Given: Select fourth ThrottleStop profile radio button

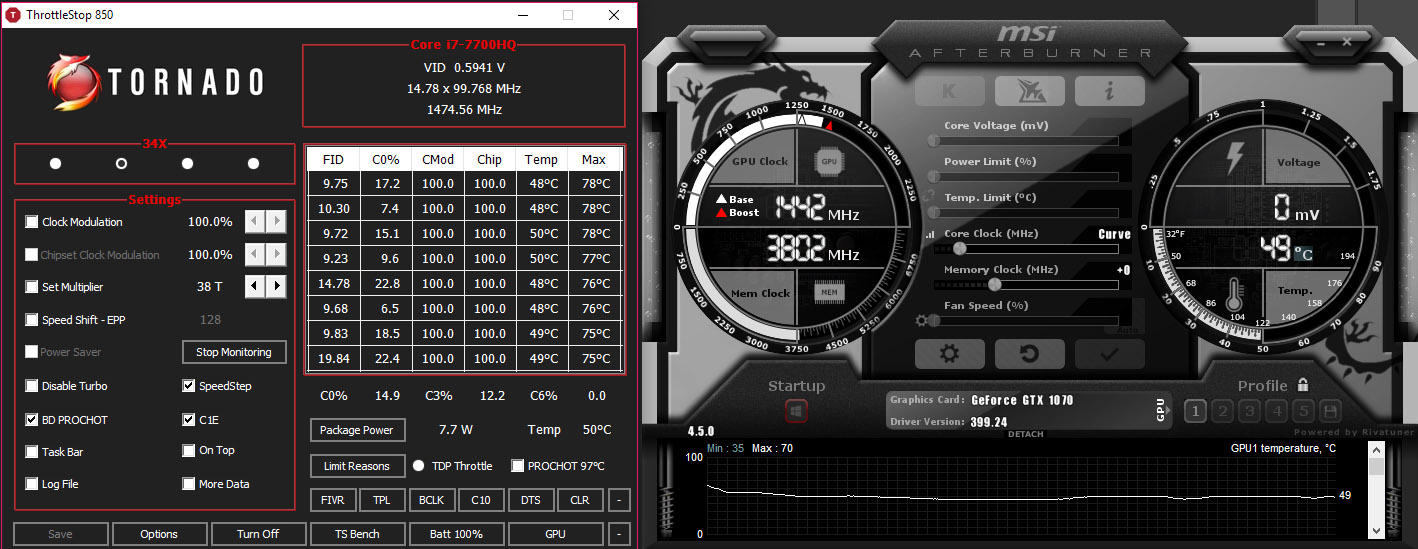Looking at the screenshot, I should coord(253,163).
